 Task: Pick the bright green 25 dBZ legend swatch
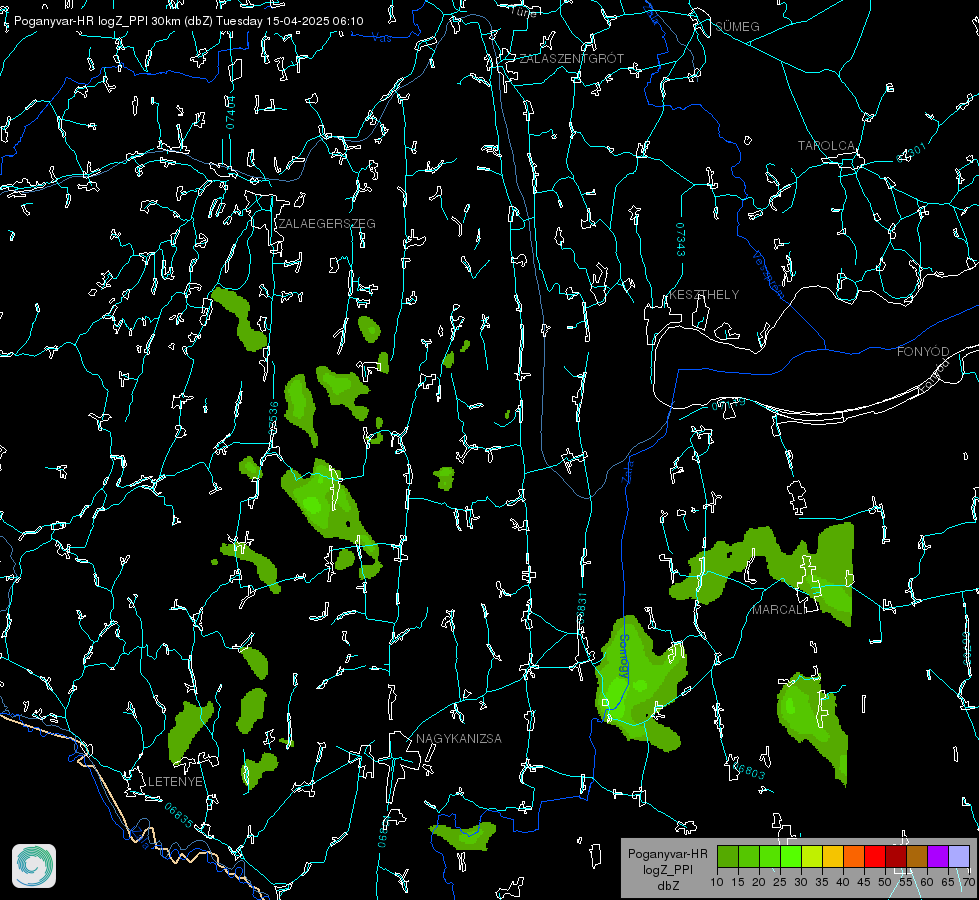[x=791, y=856]
